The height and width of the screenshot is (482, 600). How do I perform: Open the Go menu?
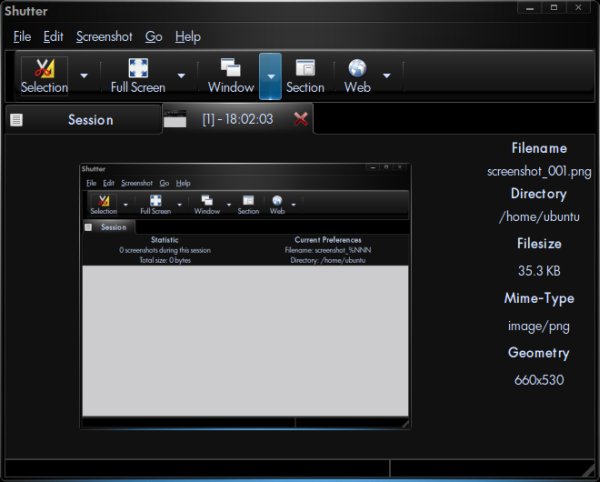(153, 37)
